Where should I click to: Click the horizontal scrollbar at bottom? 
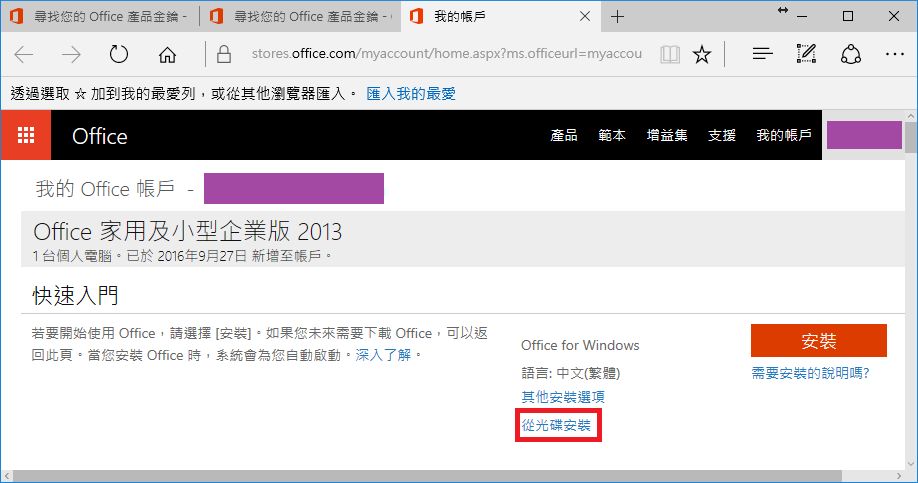pyautogui.click(x=427, y=476)
